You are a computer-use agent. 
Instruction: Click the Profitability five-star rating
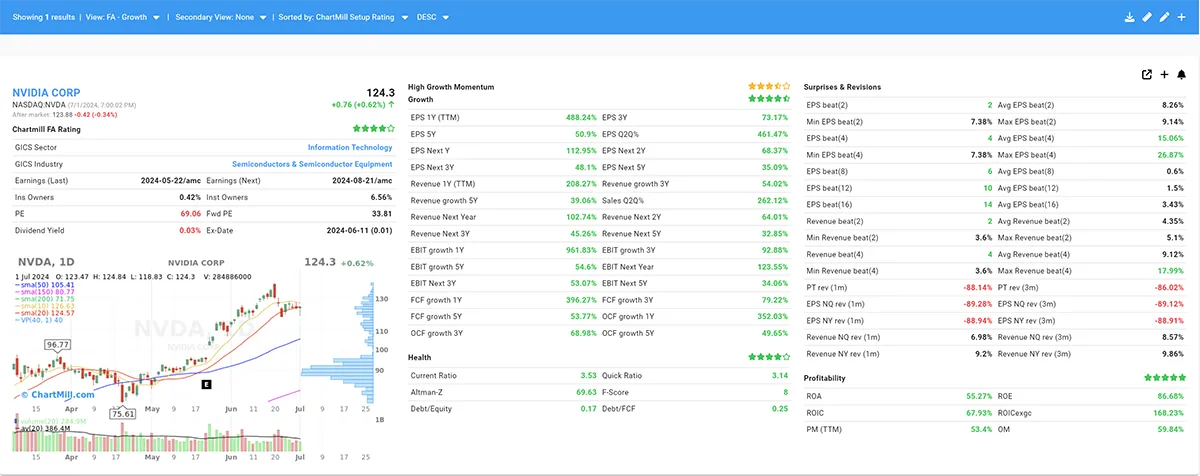[1166, 378]
